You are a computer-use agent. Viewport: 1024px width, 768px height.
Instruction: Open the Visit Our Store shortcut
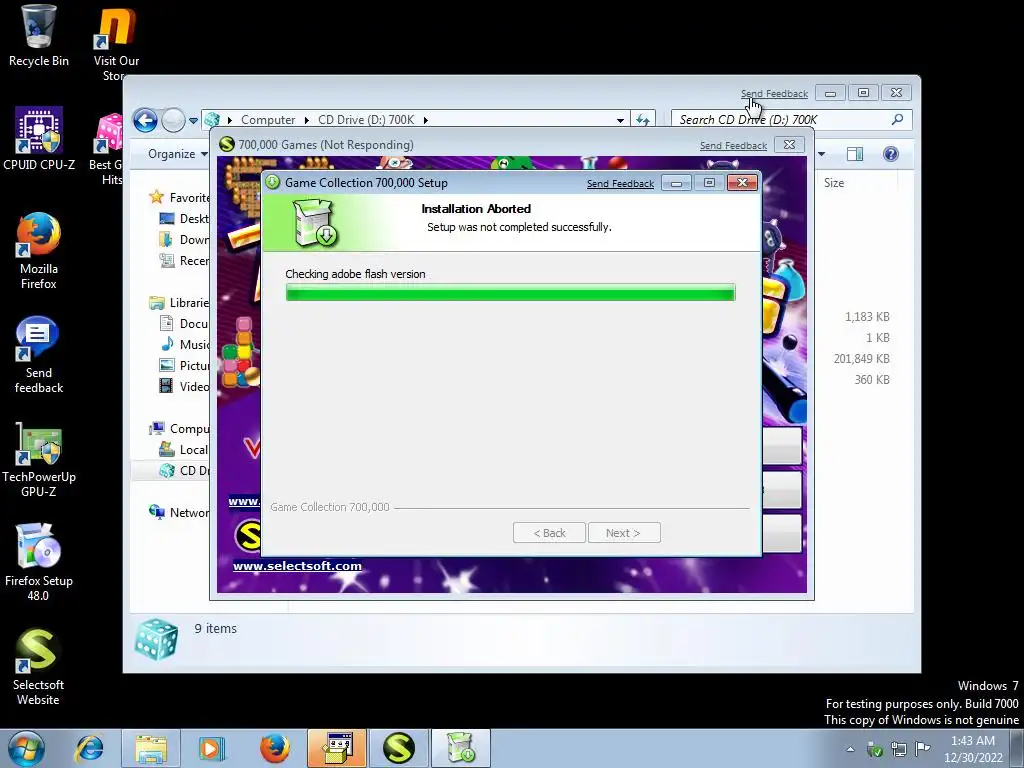coord(116,42)
